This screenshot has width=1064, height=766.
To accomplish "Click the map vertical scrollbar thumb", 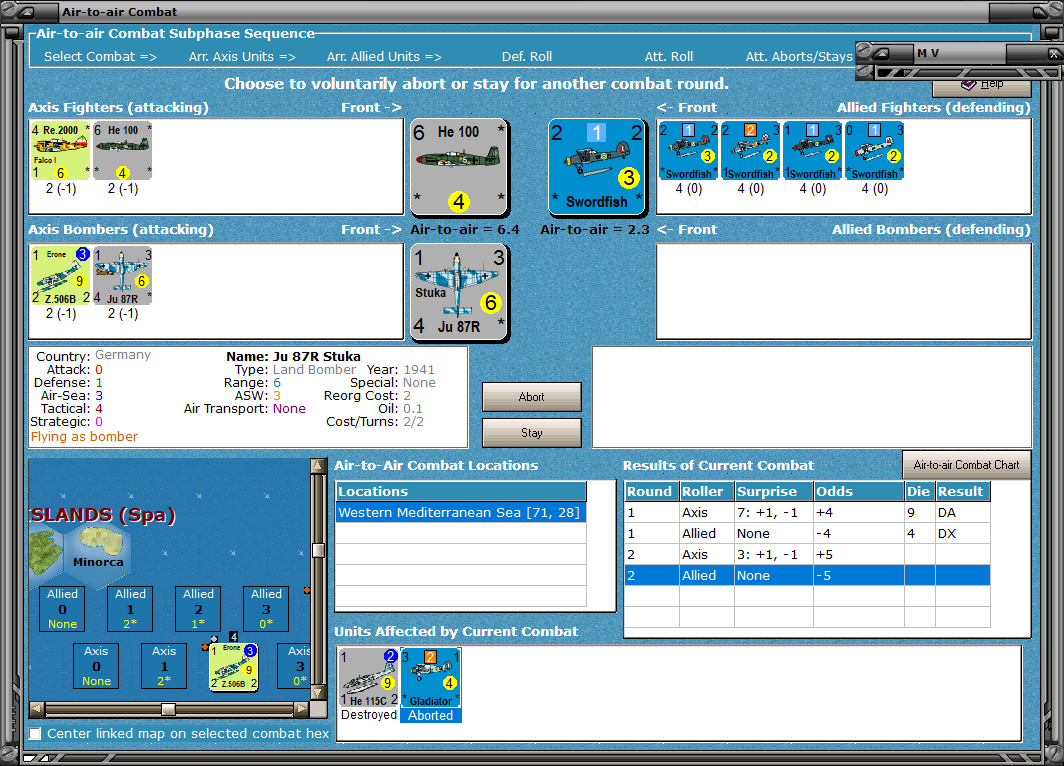I will [x=318, y=550].
